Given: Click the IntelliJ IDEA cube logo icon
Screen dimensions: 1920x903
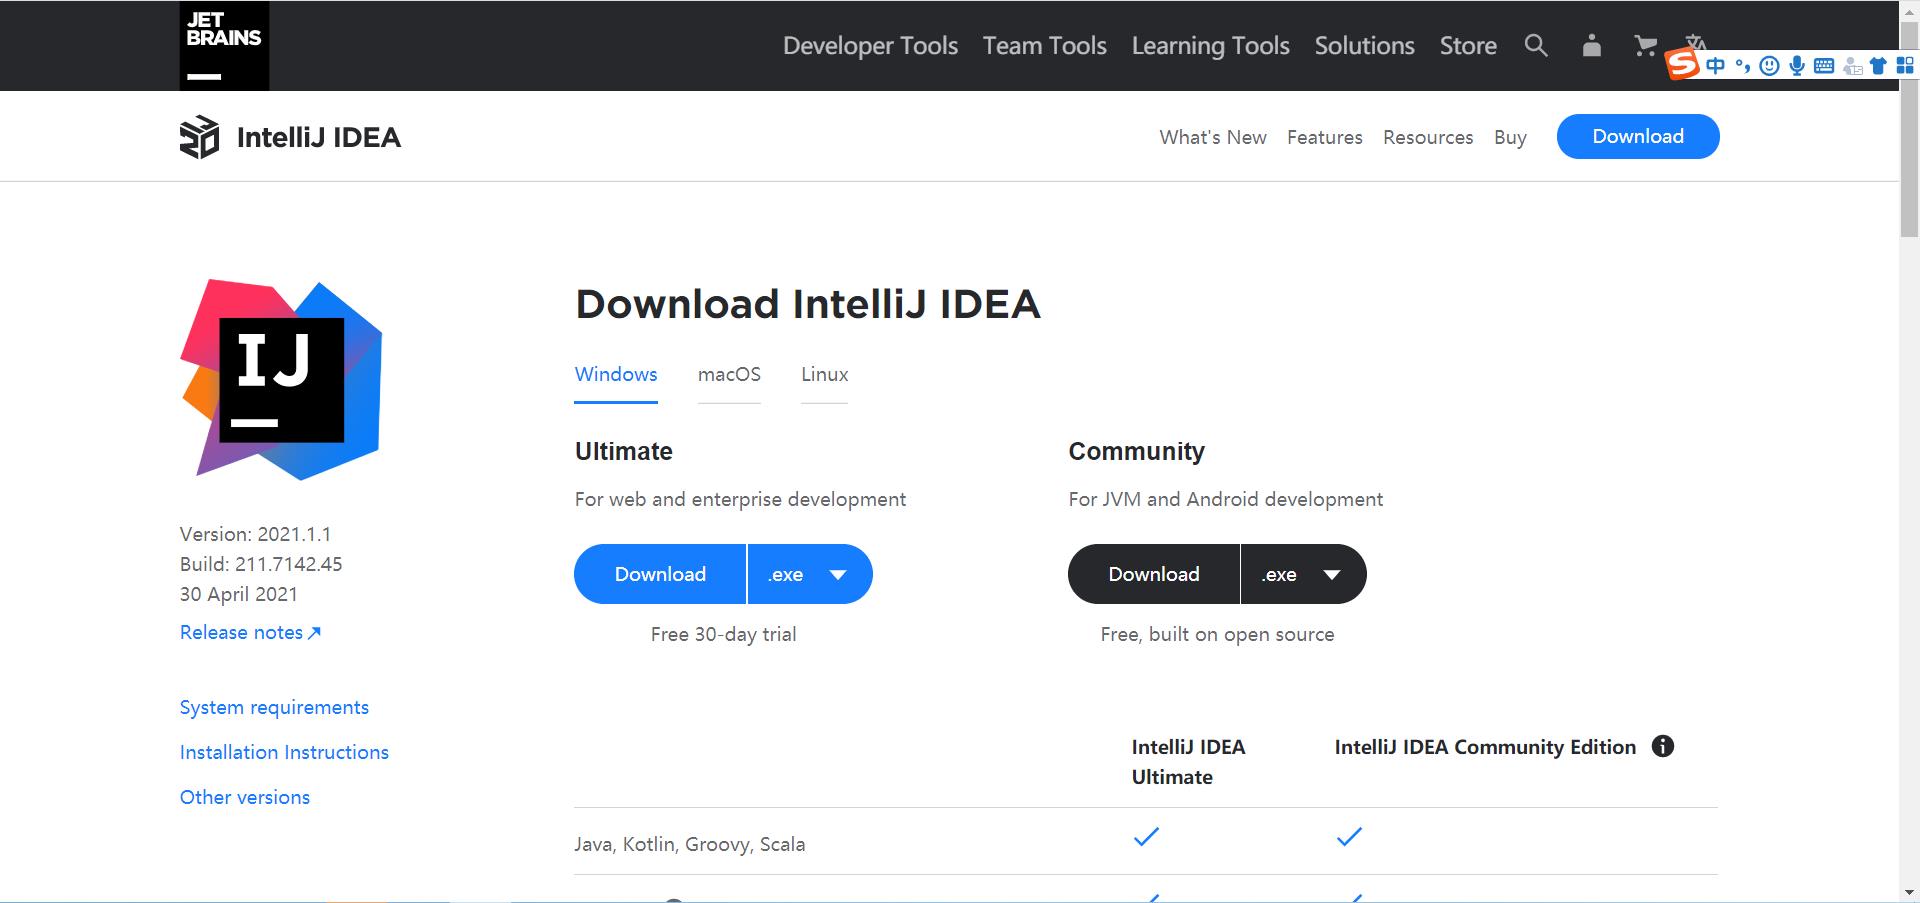Looking at the screenshot, I should tap(199, 137).
